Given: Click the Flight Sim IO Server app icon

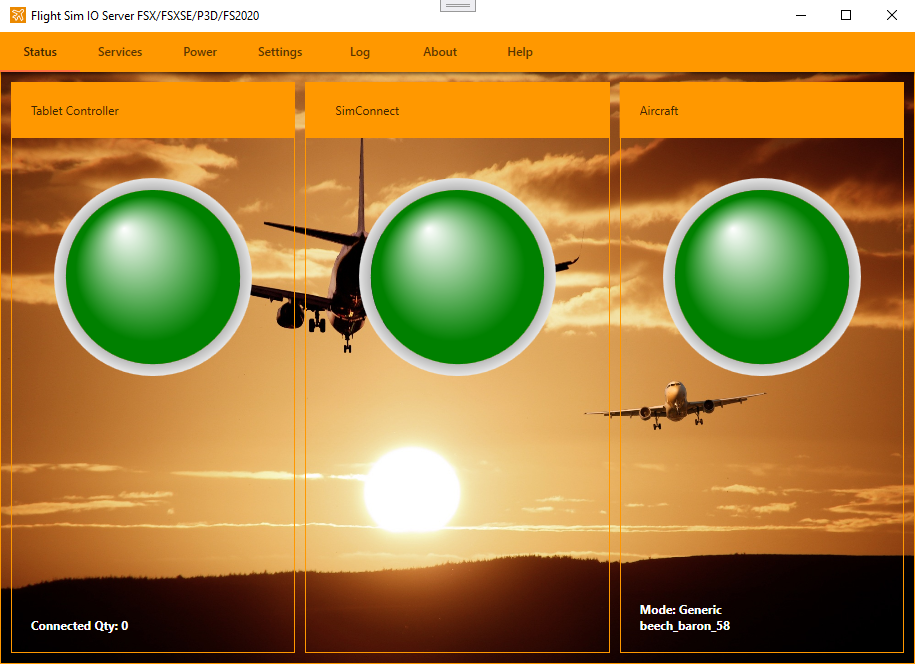Looking at the screenshot, I should (x=18, y=15).
